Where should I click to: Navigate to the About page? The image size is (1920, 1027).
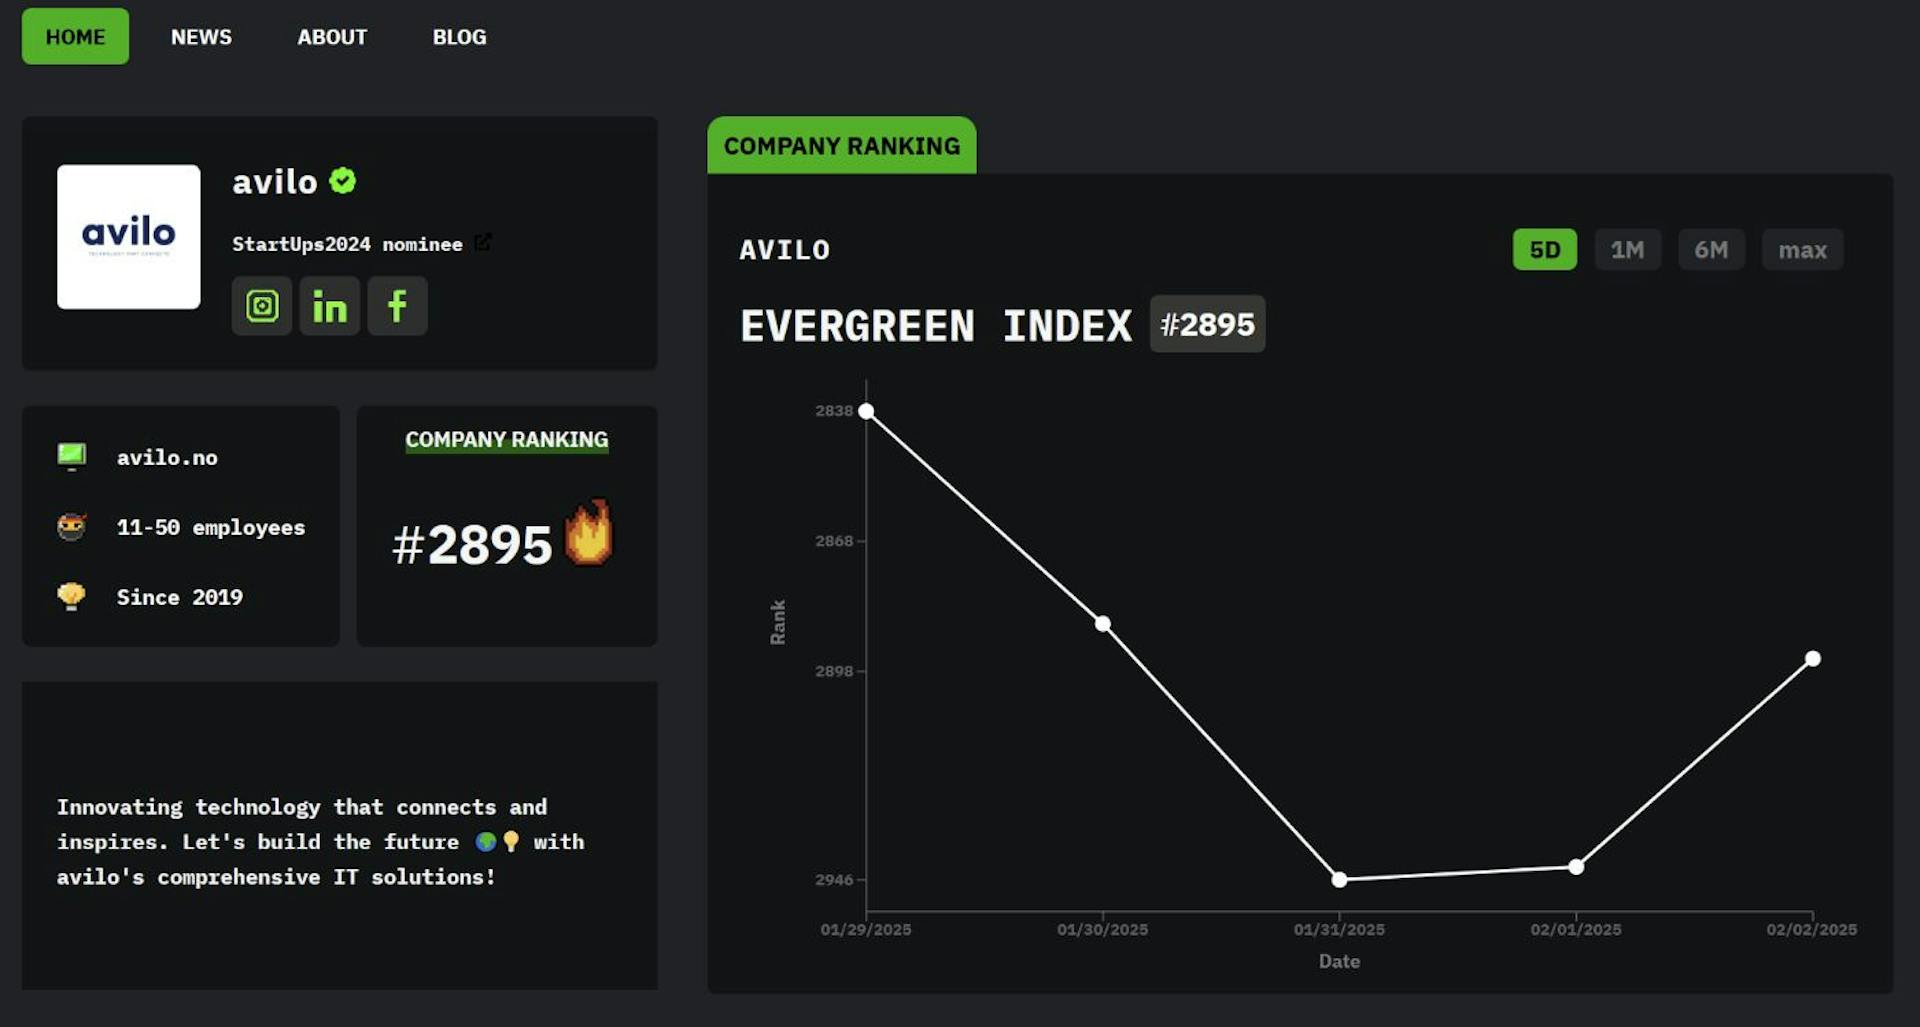332,37
